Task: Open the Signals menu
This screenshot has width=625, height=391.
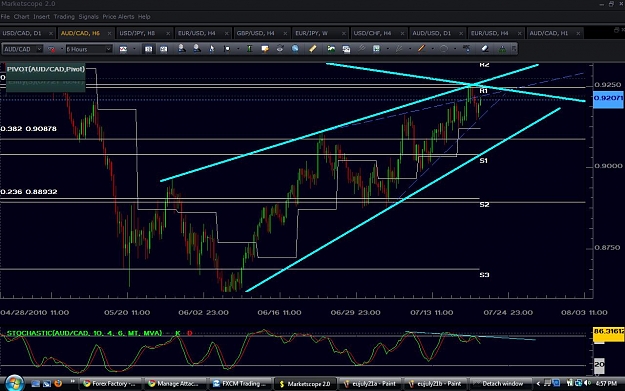Action: 88,17
